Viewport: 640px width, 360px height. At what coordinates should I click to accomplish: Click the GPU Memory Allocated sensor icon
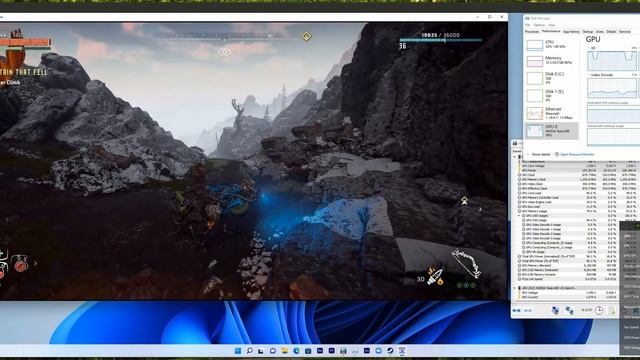point(519,265)
